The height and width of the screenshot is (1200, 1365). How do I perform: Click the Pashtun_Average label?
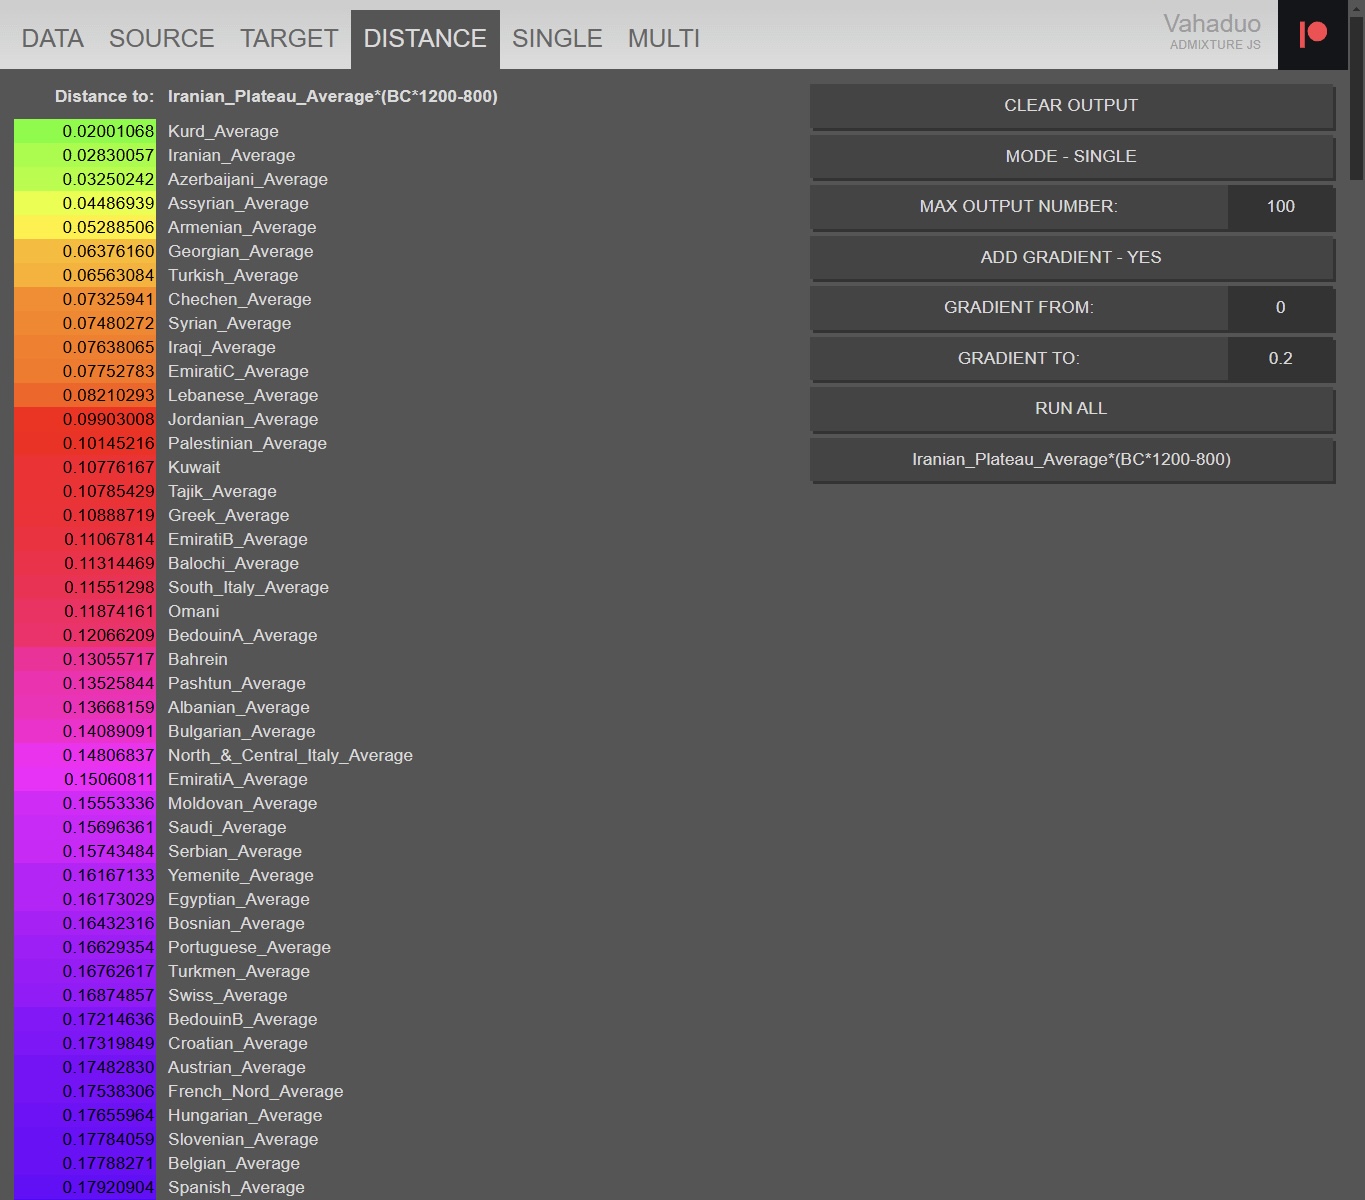point(237,684)
